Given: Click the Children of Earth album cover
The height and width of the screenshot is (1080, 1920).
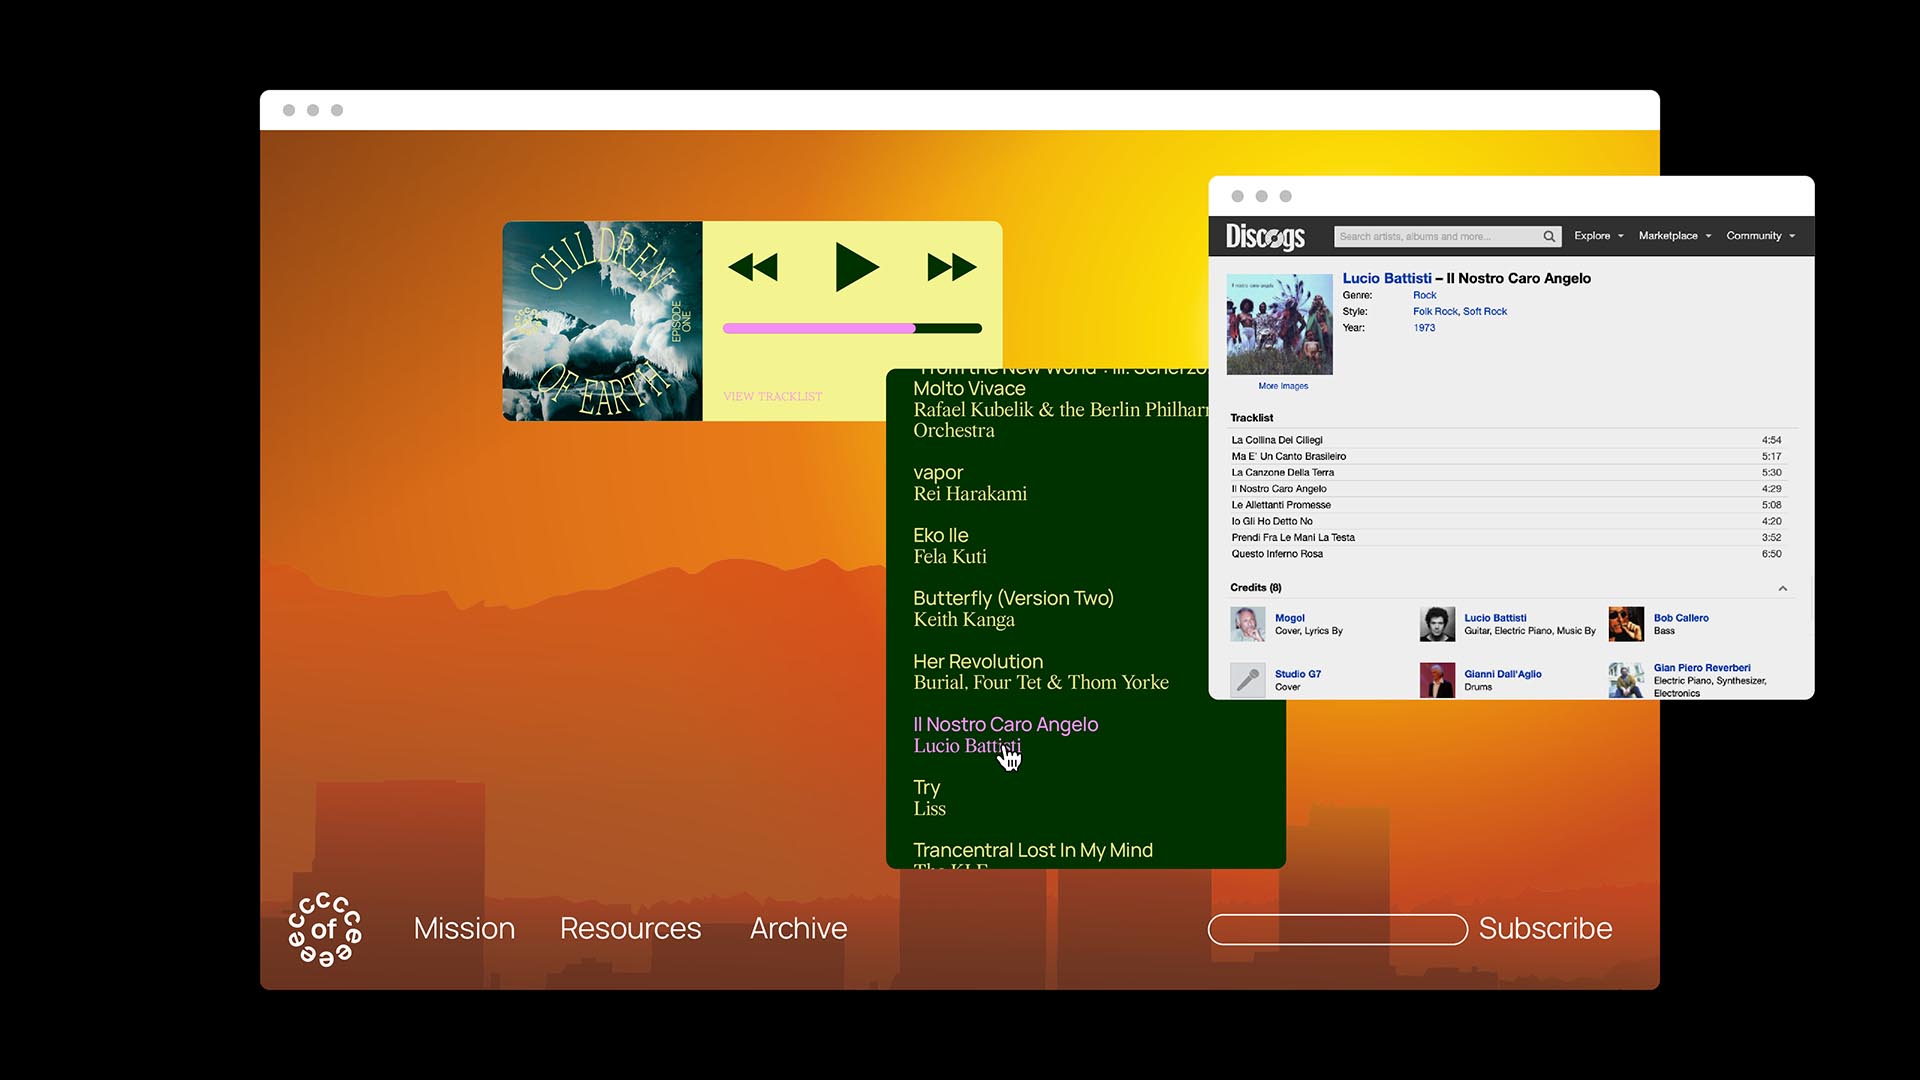Looking at the screenshot, I should click(x=602, y=321).
